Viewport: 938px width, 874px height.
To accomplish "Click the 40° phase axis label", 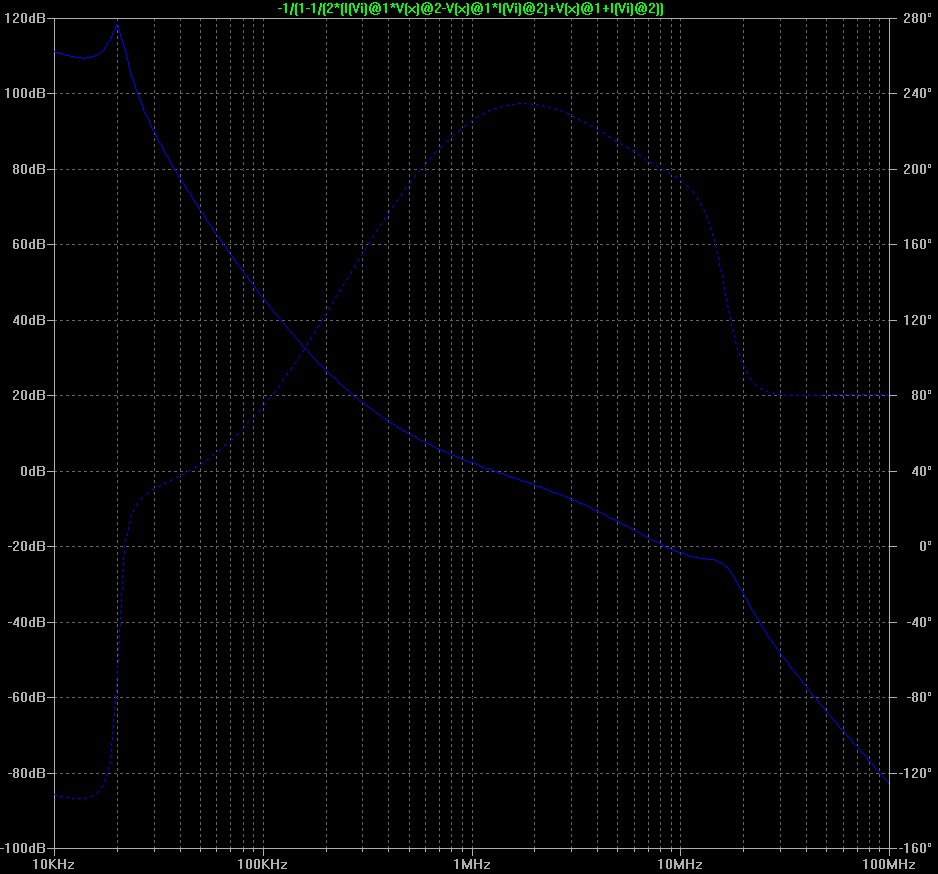I will click(921, 471).
